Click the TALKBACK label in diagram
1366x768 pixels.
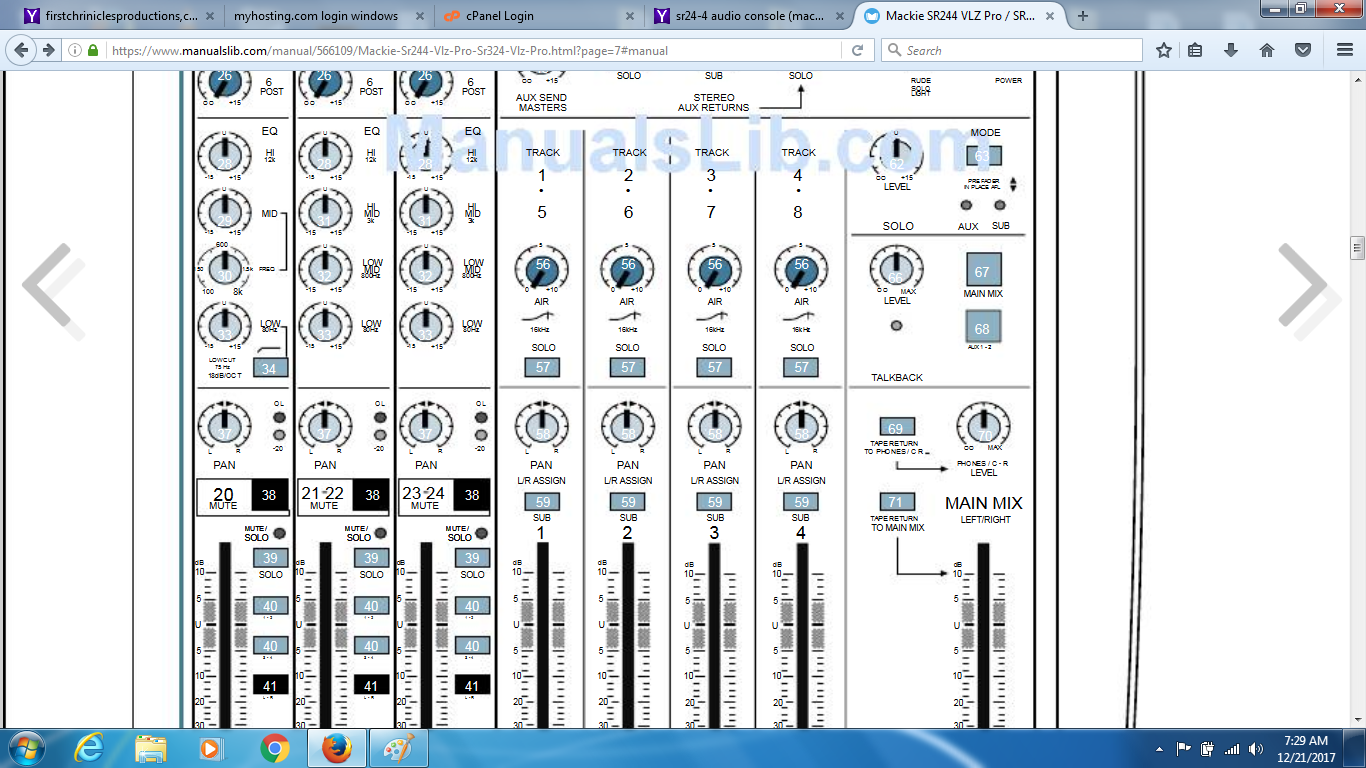[897, 377]
